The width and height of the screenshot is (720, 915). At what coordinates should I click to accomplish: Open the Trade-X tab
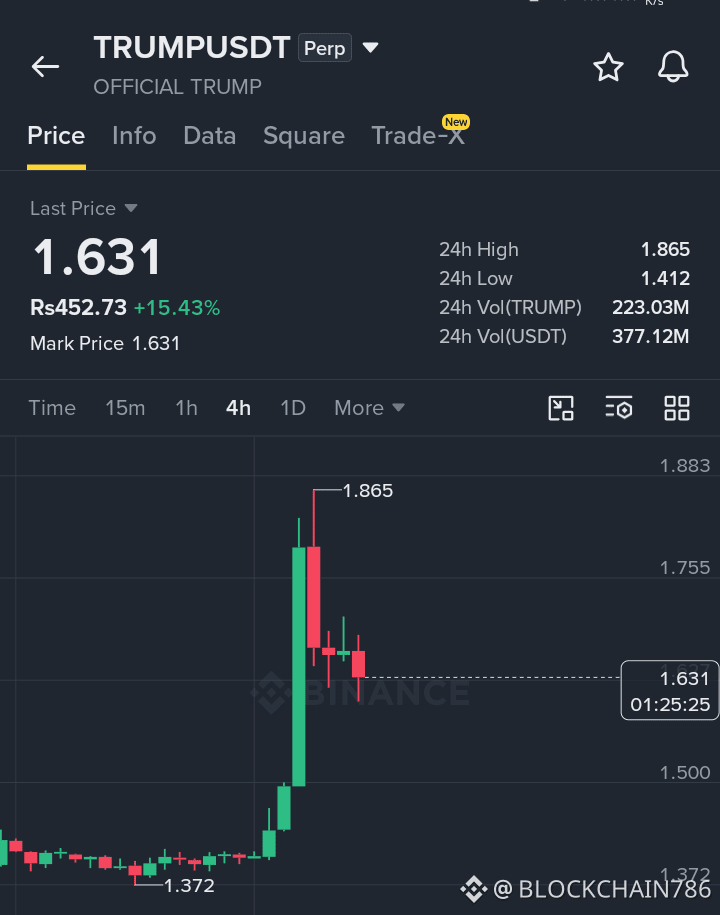click(418, 136)
